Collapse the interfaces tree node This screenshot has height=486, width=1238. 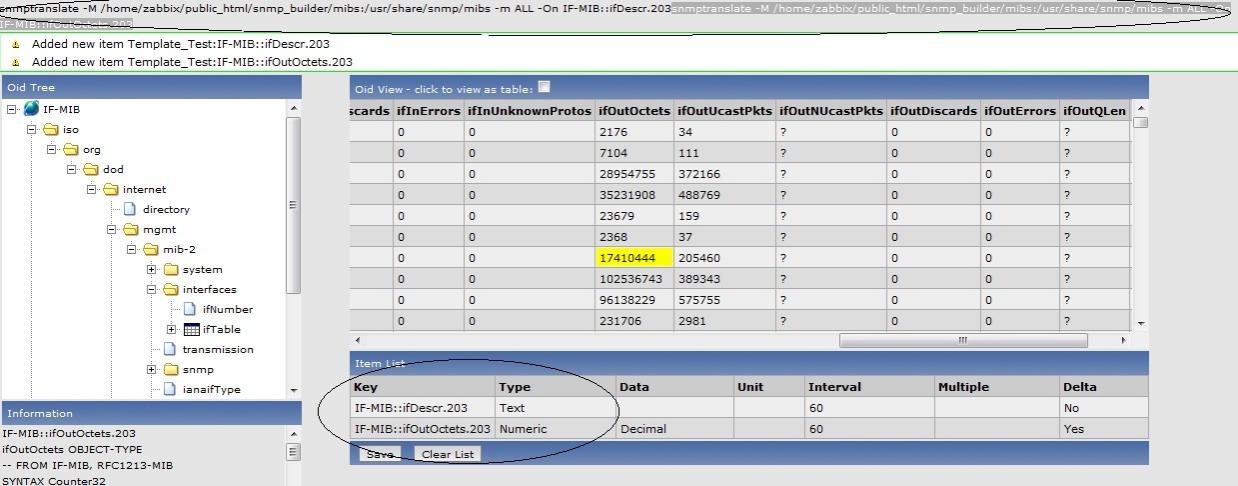click(152, 289)
